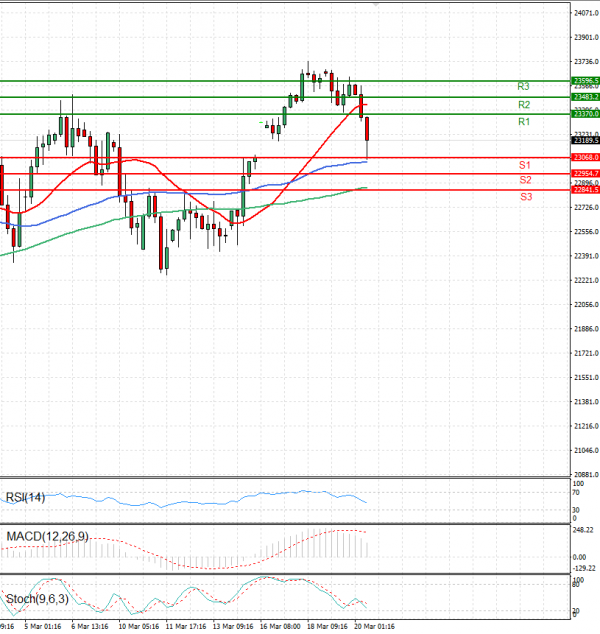Click the 20 Mar 01:16 time label
This screenshot has height=634, width=600.
tap(375, 626)
